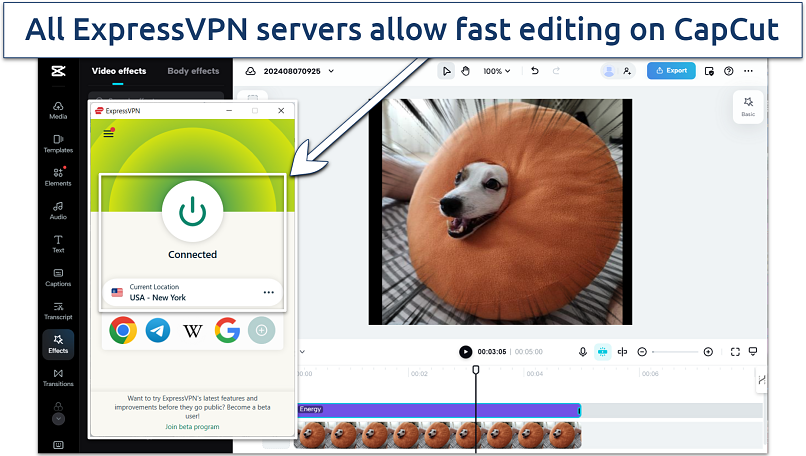Open the project name dropdown 202408070925
The width and height of the screenshot is (806, 456).
pos(299,71)
